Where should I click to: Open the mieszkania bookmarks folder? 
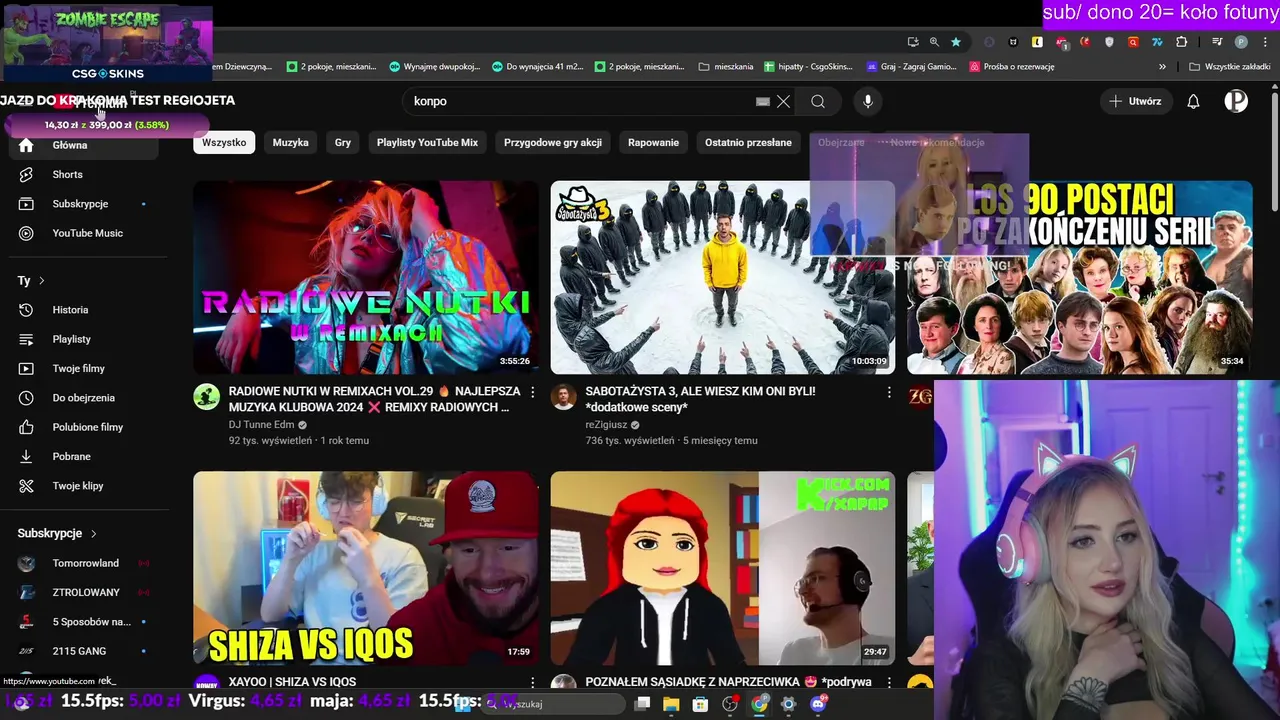coord(726,67)
